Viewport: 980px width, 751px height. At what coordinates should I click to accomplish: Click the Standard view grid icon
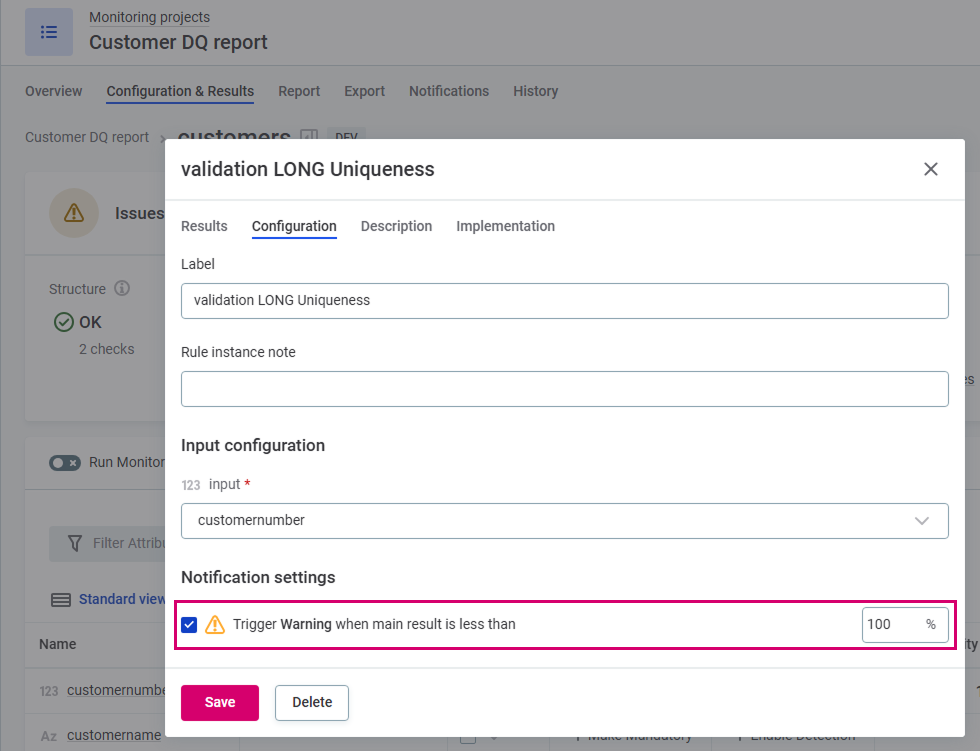pos(61,599)
